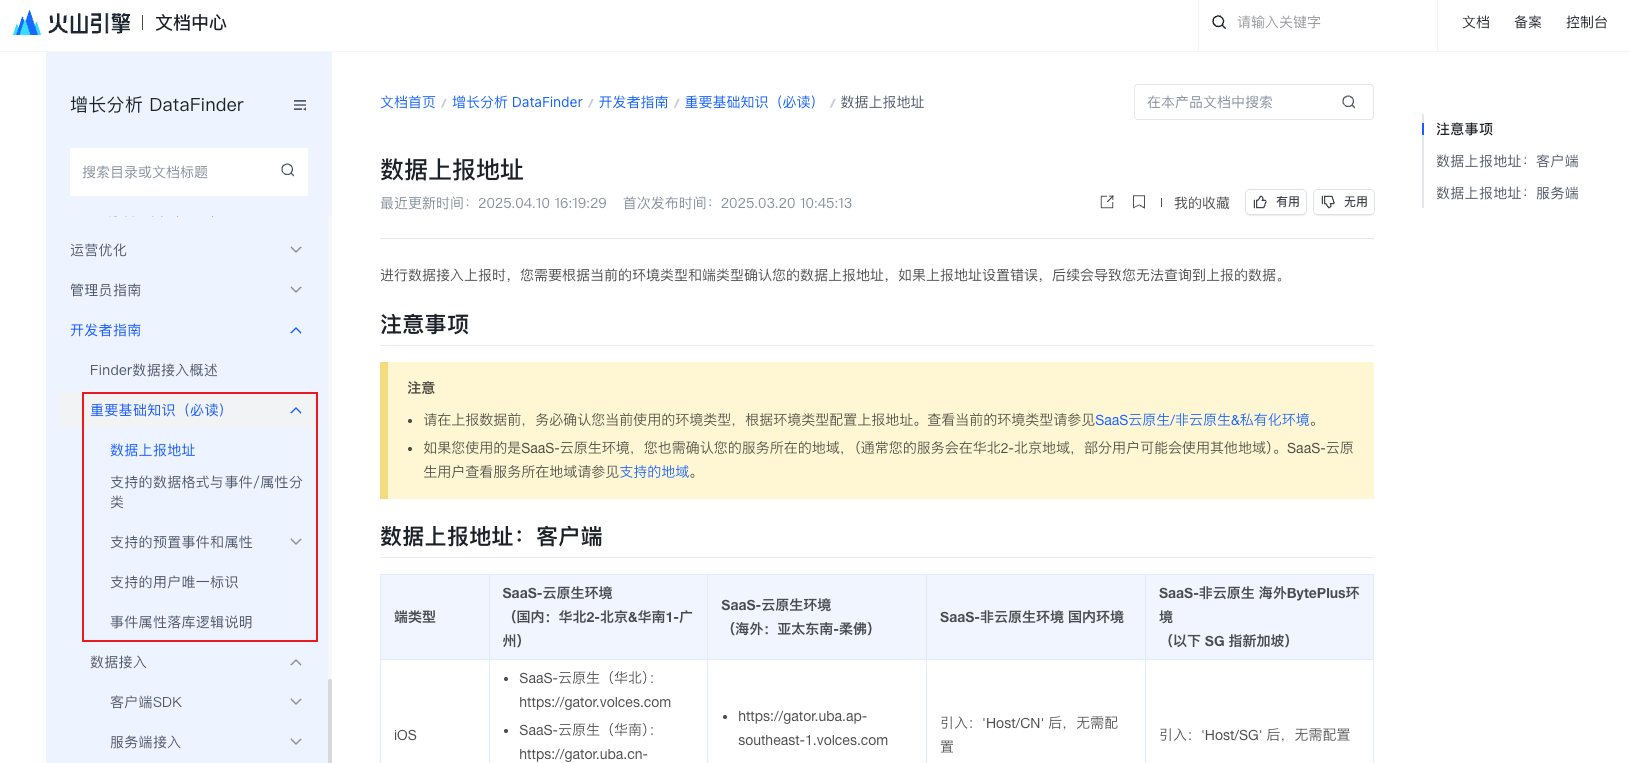Open 支持的用户唯一标识
The image size is (1629, 763).
coord(174,582)
